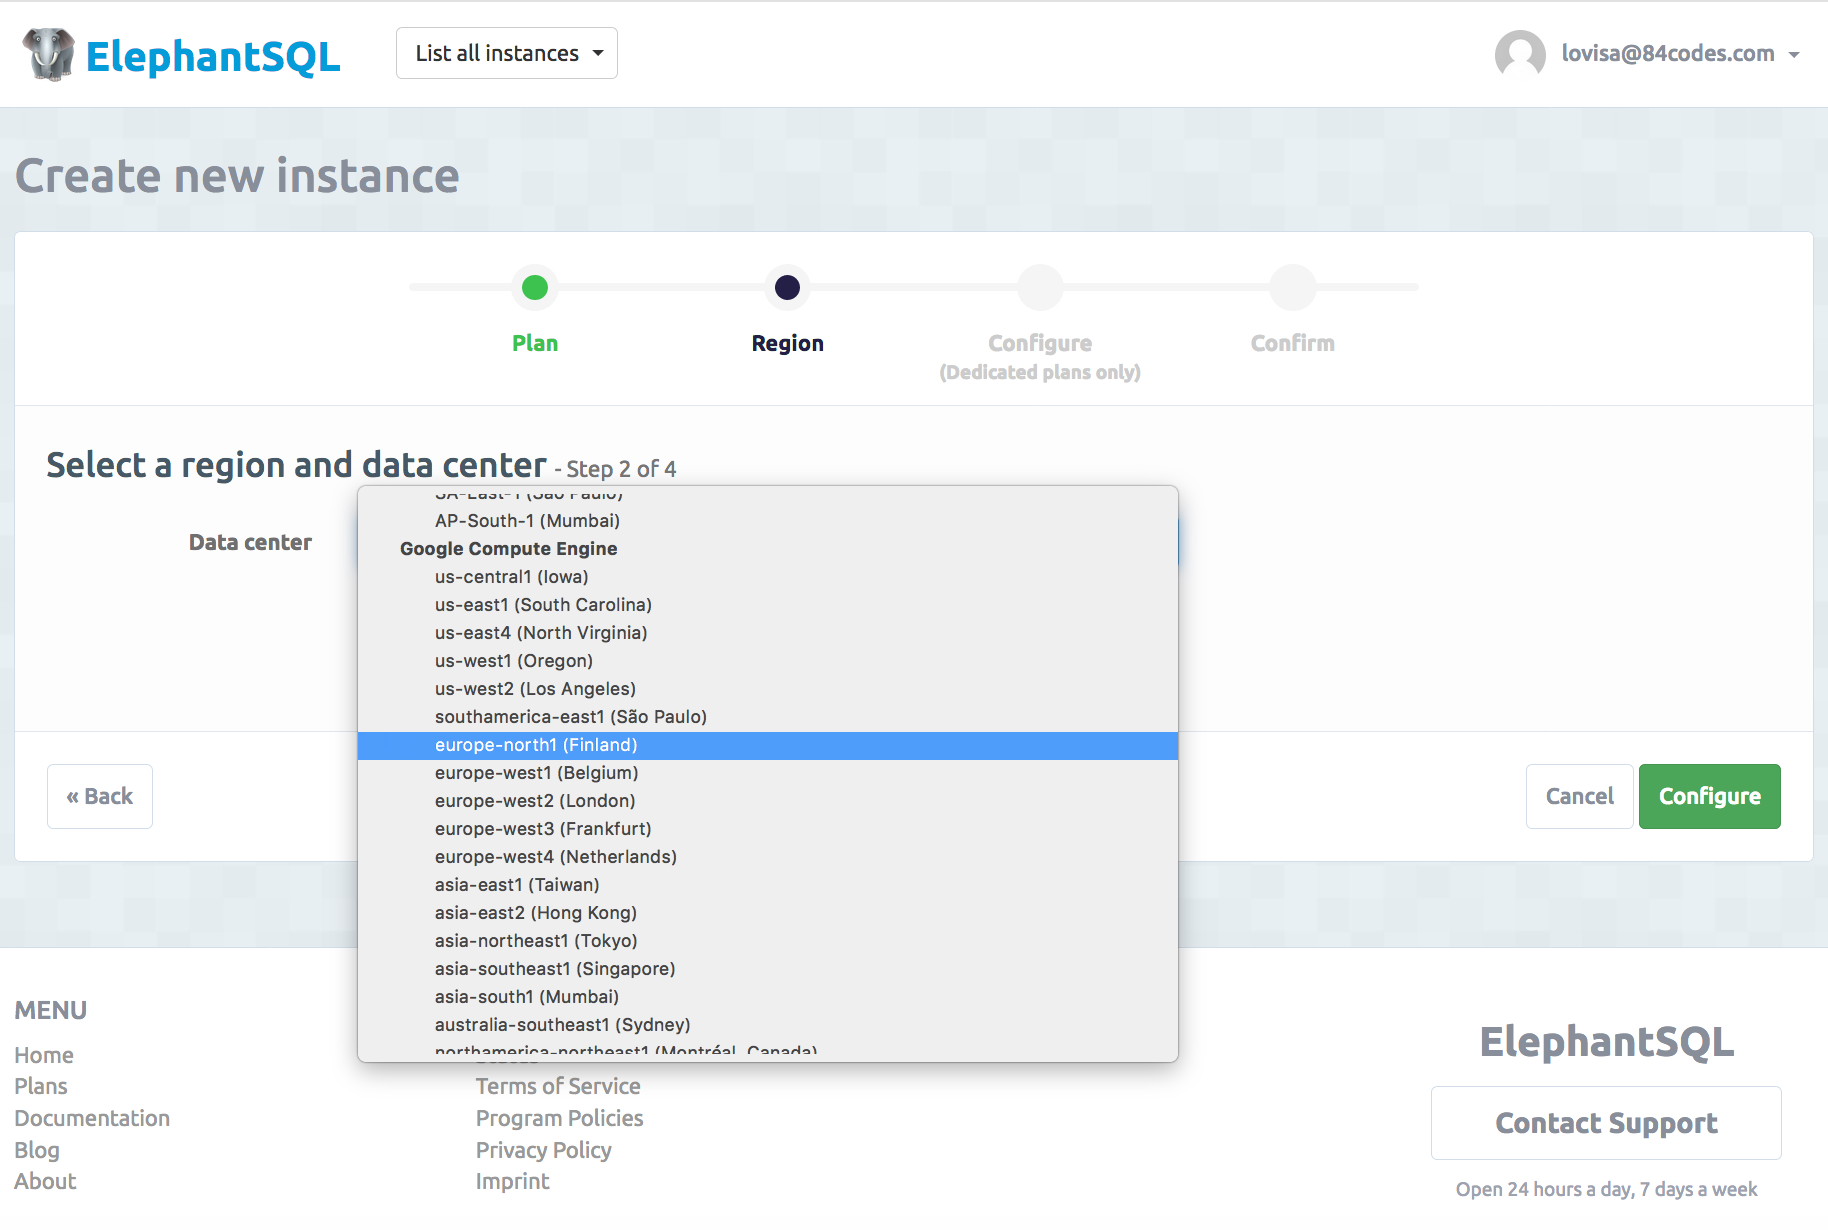The height and width of the screenshot is (1230, 1828).
Task: Go back with the « Back button
Action: click(100, 796)
